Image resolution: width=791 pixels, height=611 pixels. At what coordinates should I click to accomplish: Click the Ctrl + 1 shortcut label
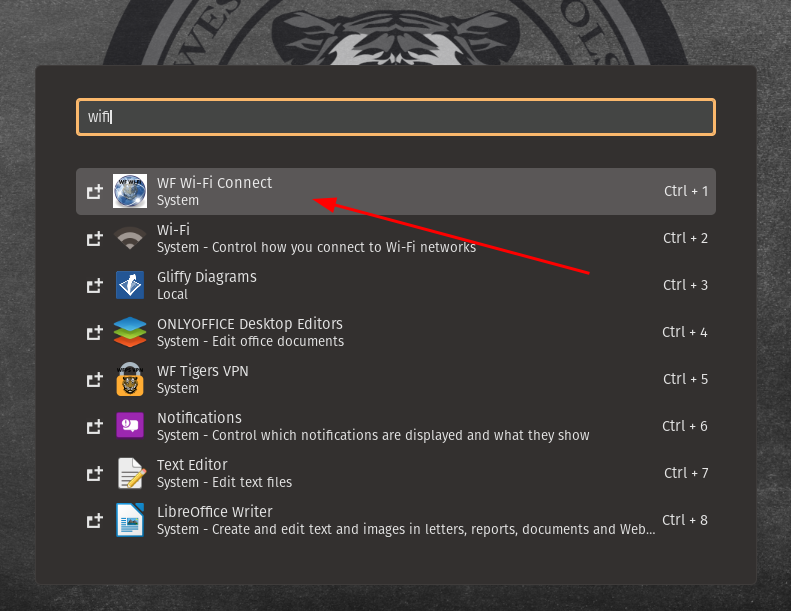click(x=686, y=191)
